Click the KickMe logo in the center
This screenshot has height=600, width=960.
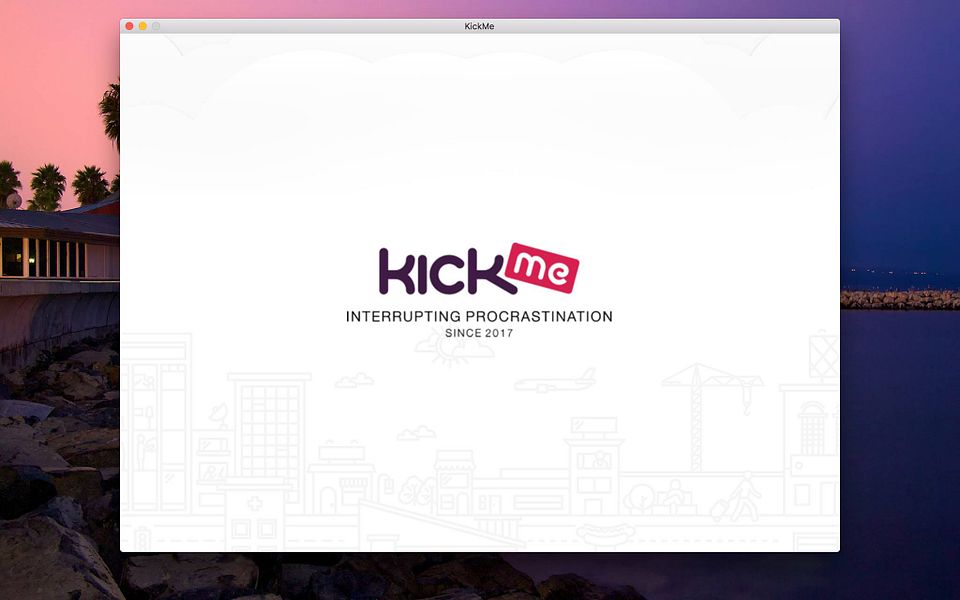[479, 269]
